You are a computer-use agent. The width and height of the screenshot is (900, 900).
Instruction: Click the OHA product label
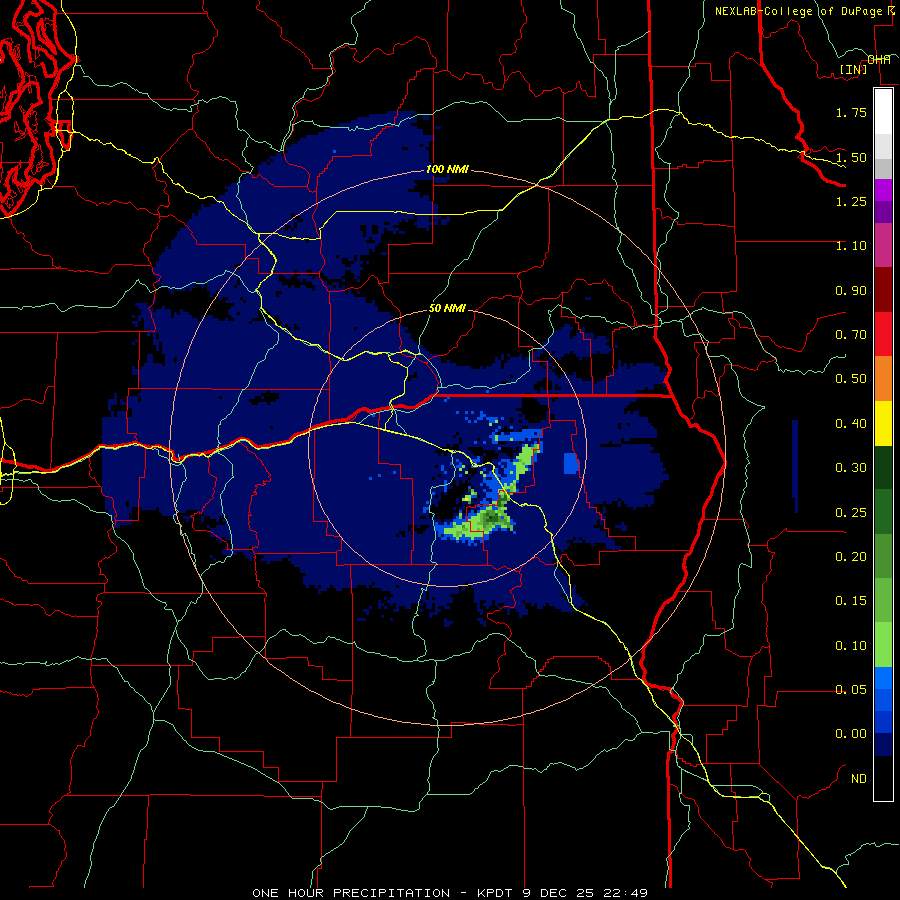[879, 60]
